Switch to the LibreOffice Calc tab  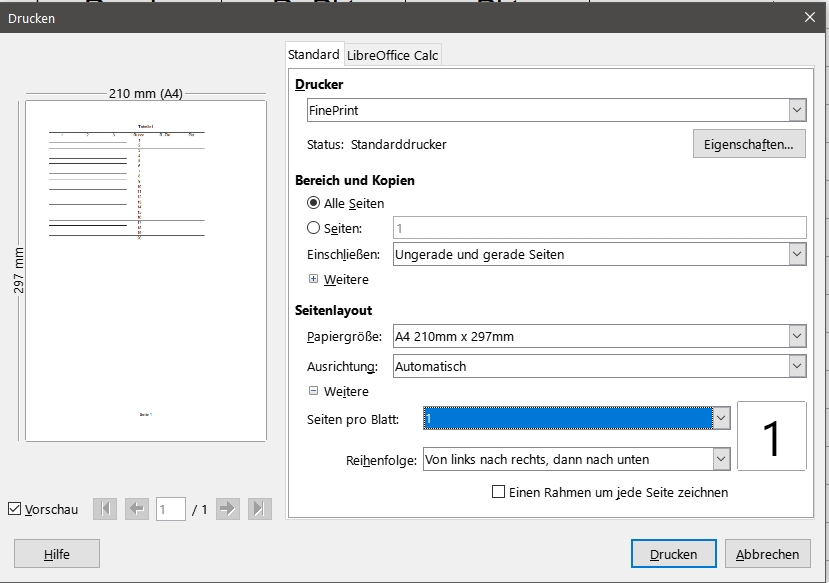(392, 55)
